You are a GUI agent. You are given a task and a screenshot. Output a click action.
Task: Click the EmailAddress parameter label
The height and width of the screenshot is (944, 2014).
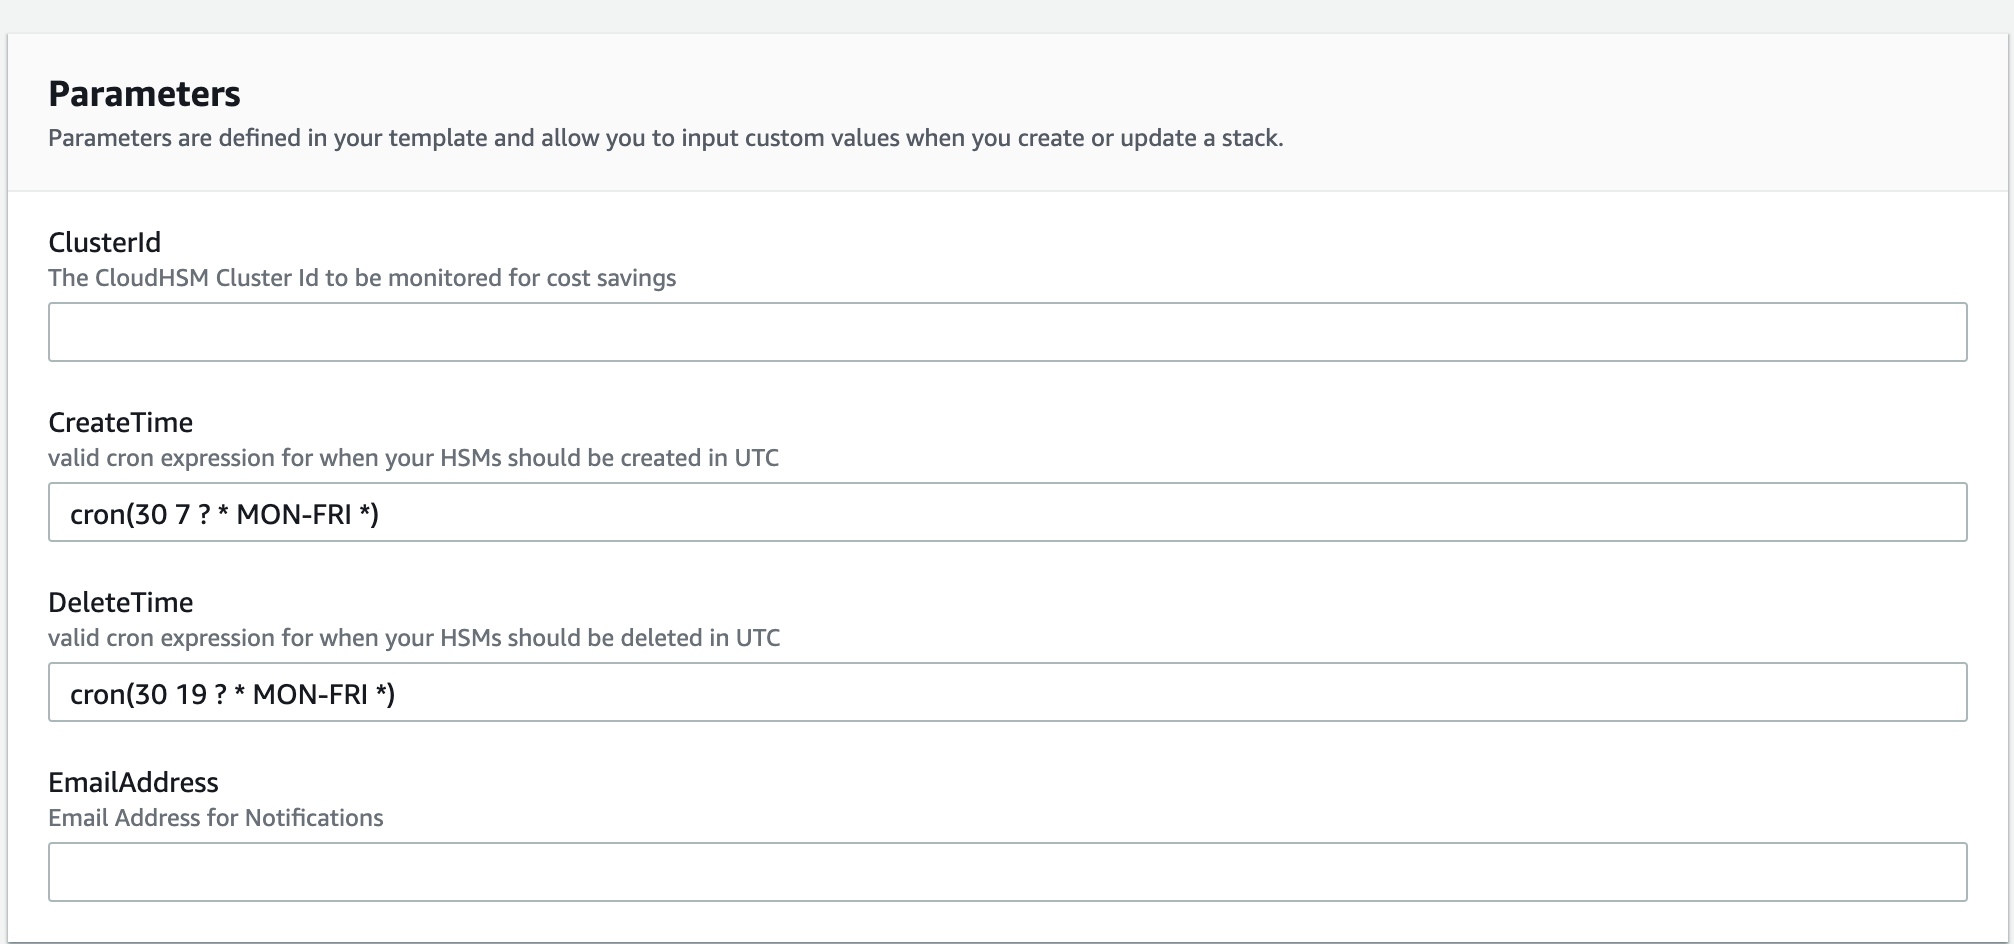(x=133, y=782)
